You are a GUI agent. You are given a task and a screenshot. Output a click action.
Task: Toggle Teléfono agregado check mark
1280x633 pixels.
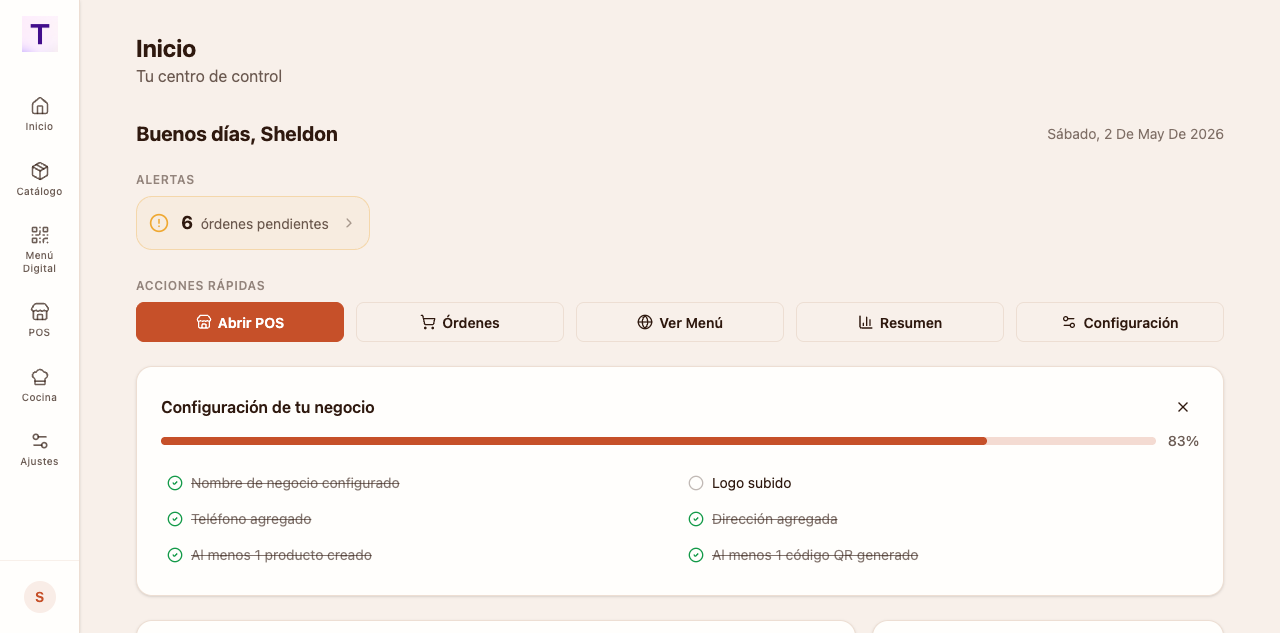[x=175, y=519]
